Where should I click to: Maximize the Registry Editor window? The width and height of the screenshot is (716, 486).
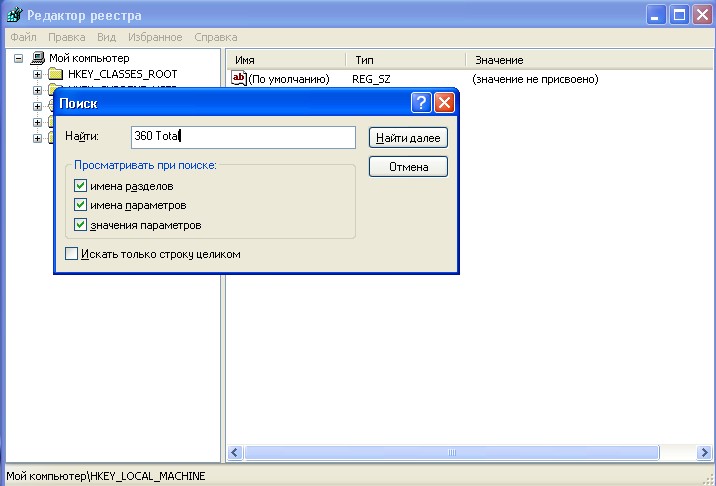[679, 15]
